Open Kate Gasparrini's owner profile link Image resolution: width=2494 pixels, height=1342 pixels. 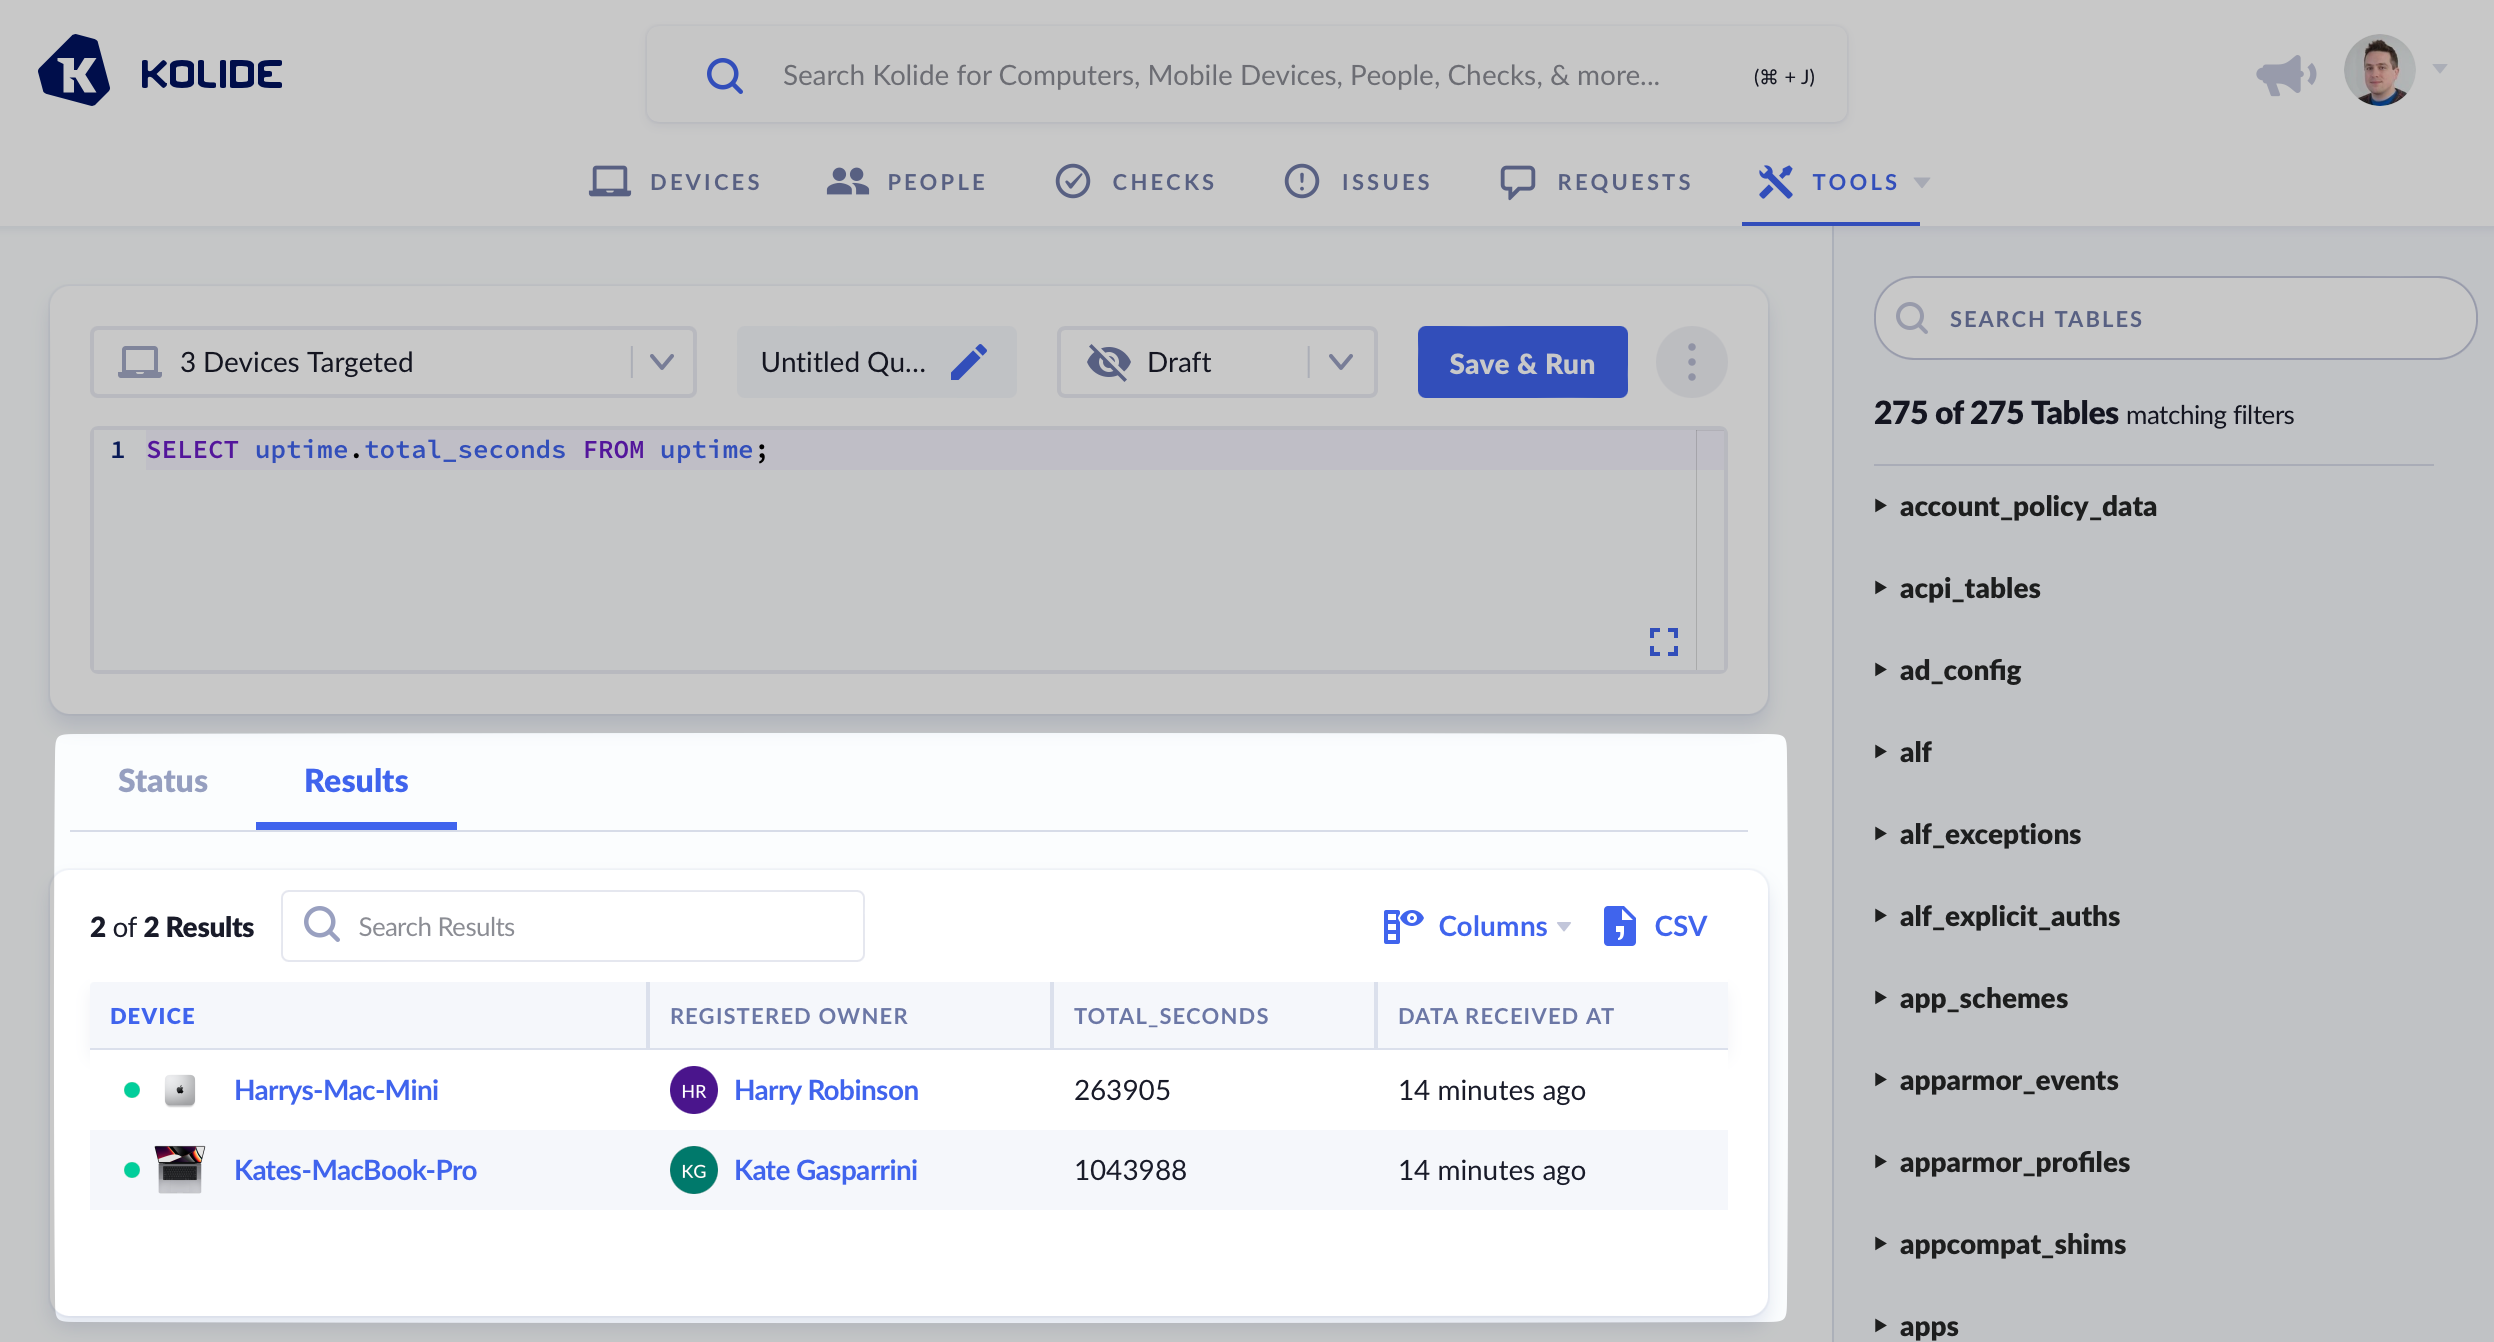(825, 1170)
